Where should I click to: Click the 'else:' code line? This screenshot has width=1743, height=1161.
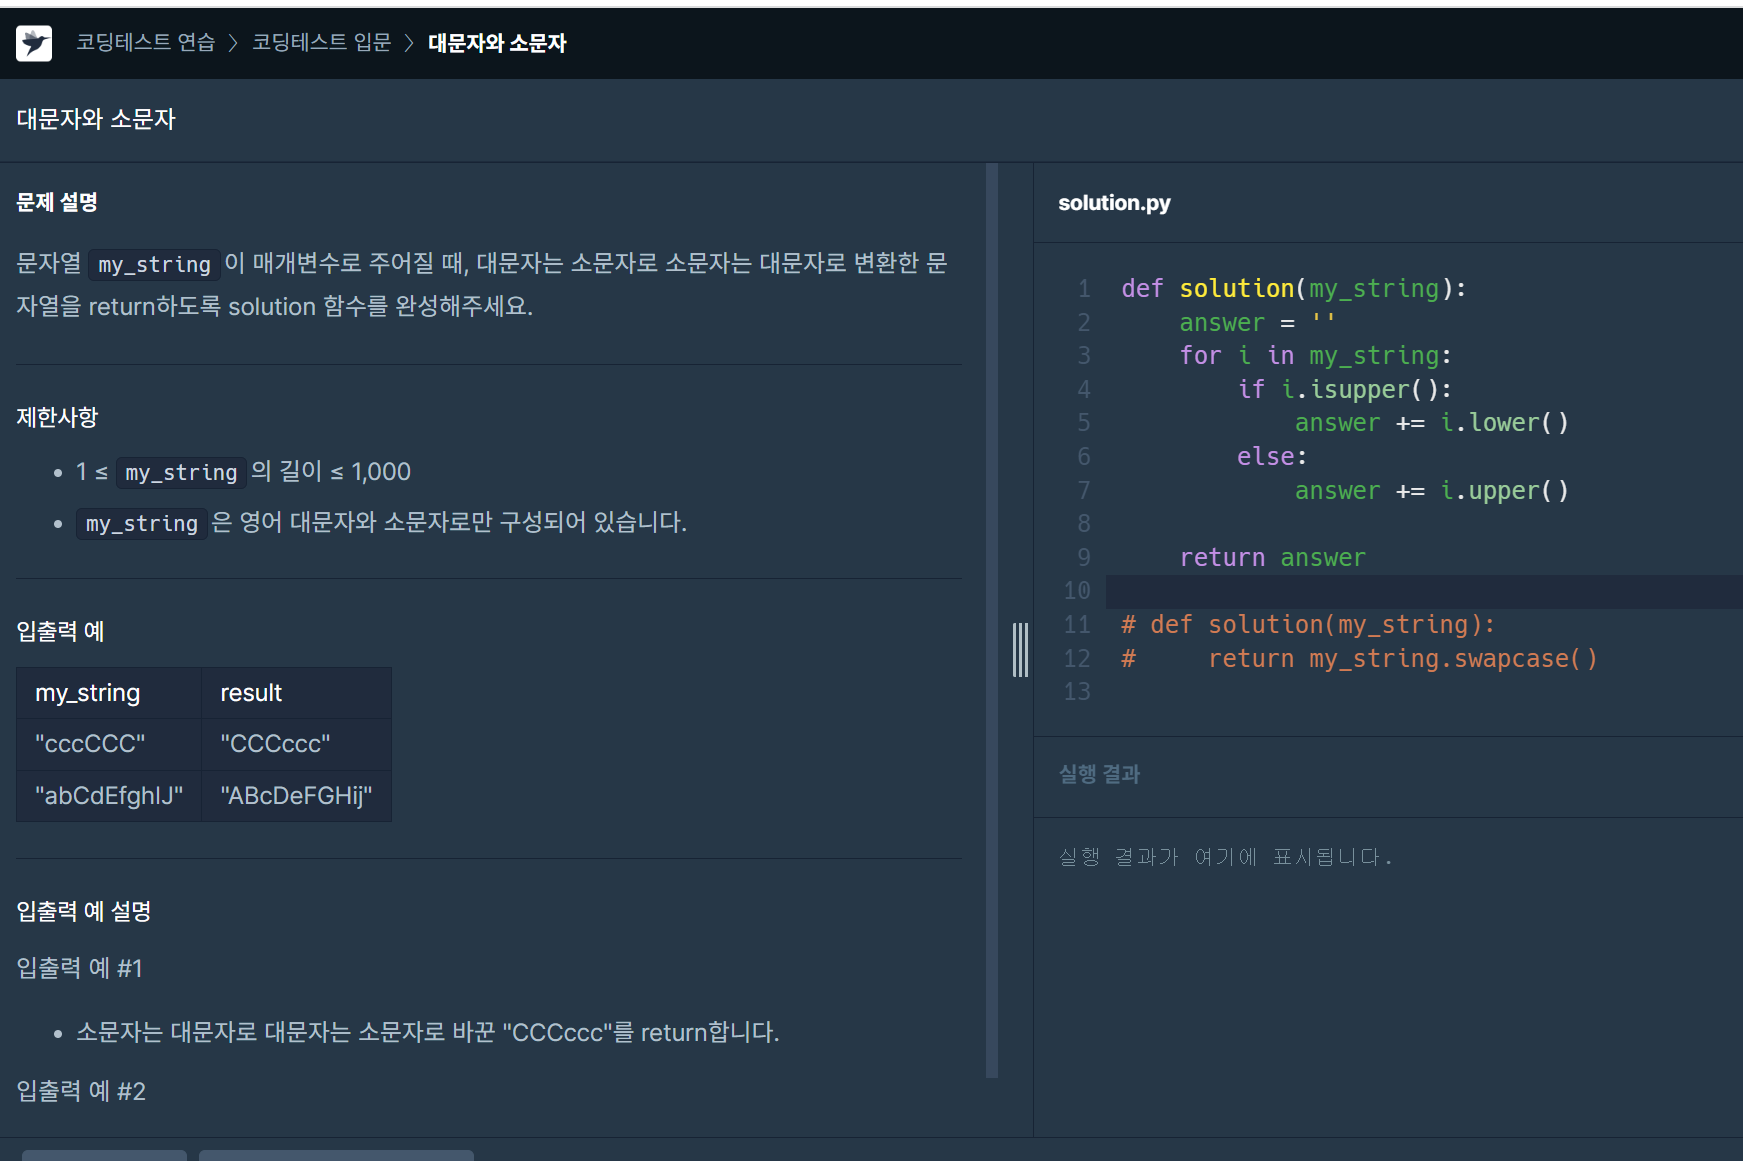click(1272, 457)
